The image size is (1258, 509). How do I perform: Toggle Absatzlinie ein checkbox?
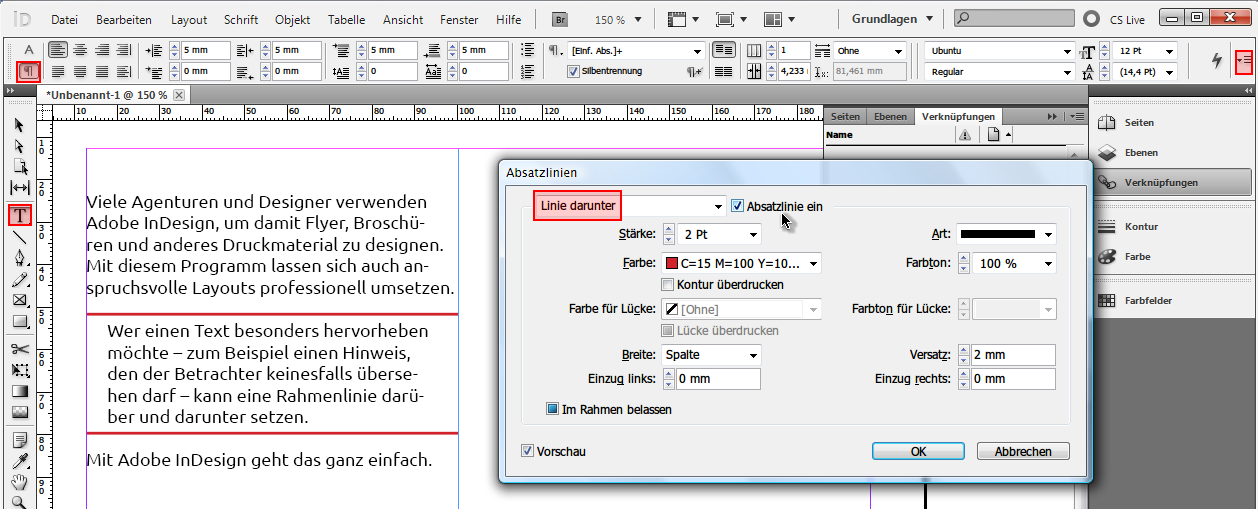(x=738, y=206)
